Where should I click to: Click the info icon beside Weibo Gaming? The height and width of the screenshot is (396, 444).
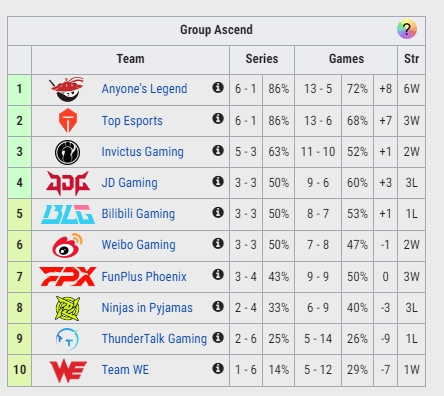point(218,243)
